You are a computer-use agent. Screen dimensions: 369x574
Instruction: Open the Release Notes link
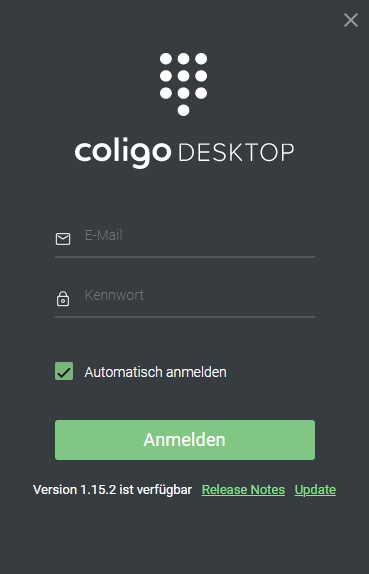click(243, 490)
